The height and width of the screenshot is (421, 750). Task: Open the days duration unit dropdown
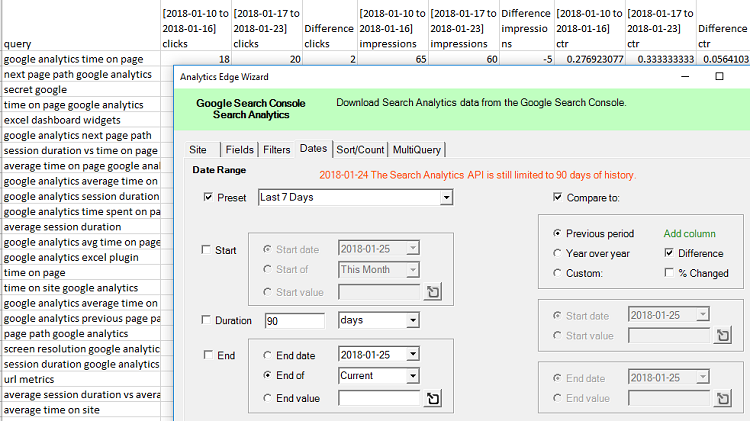(x=413, y=320)
